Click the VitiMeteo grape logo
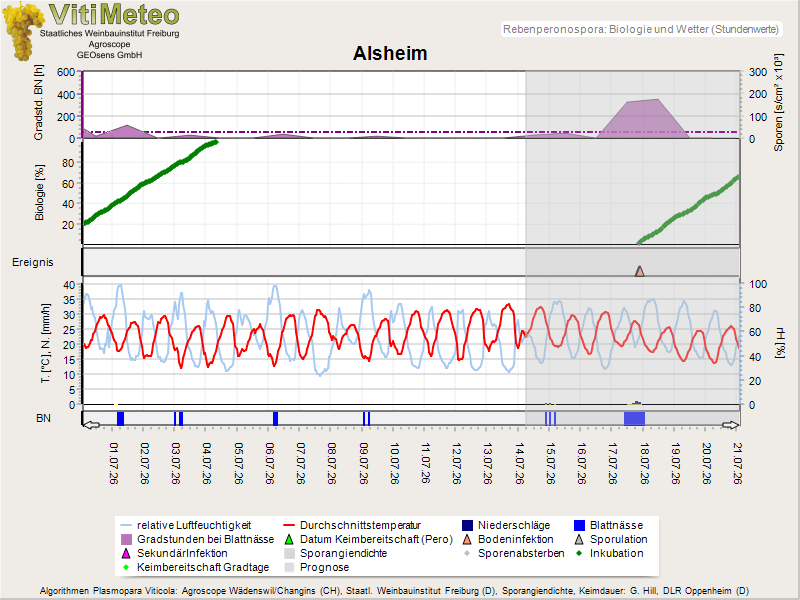This screenshot has width=800, height=600. pyautogui.click(x=22, y=32)
